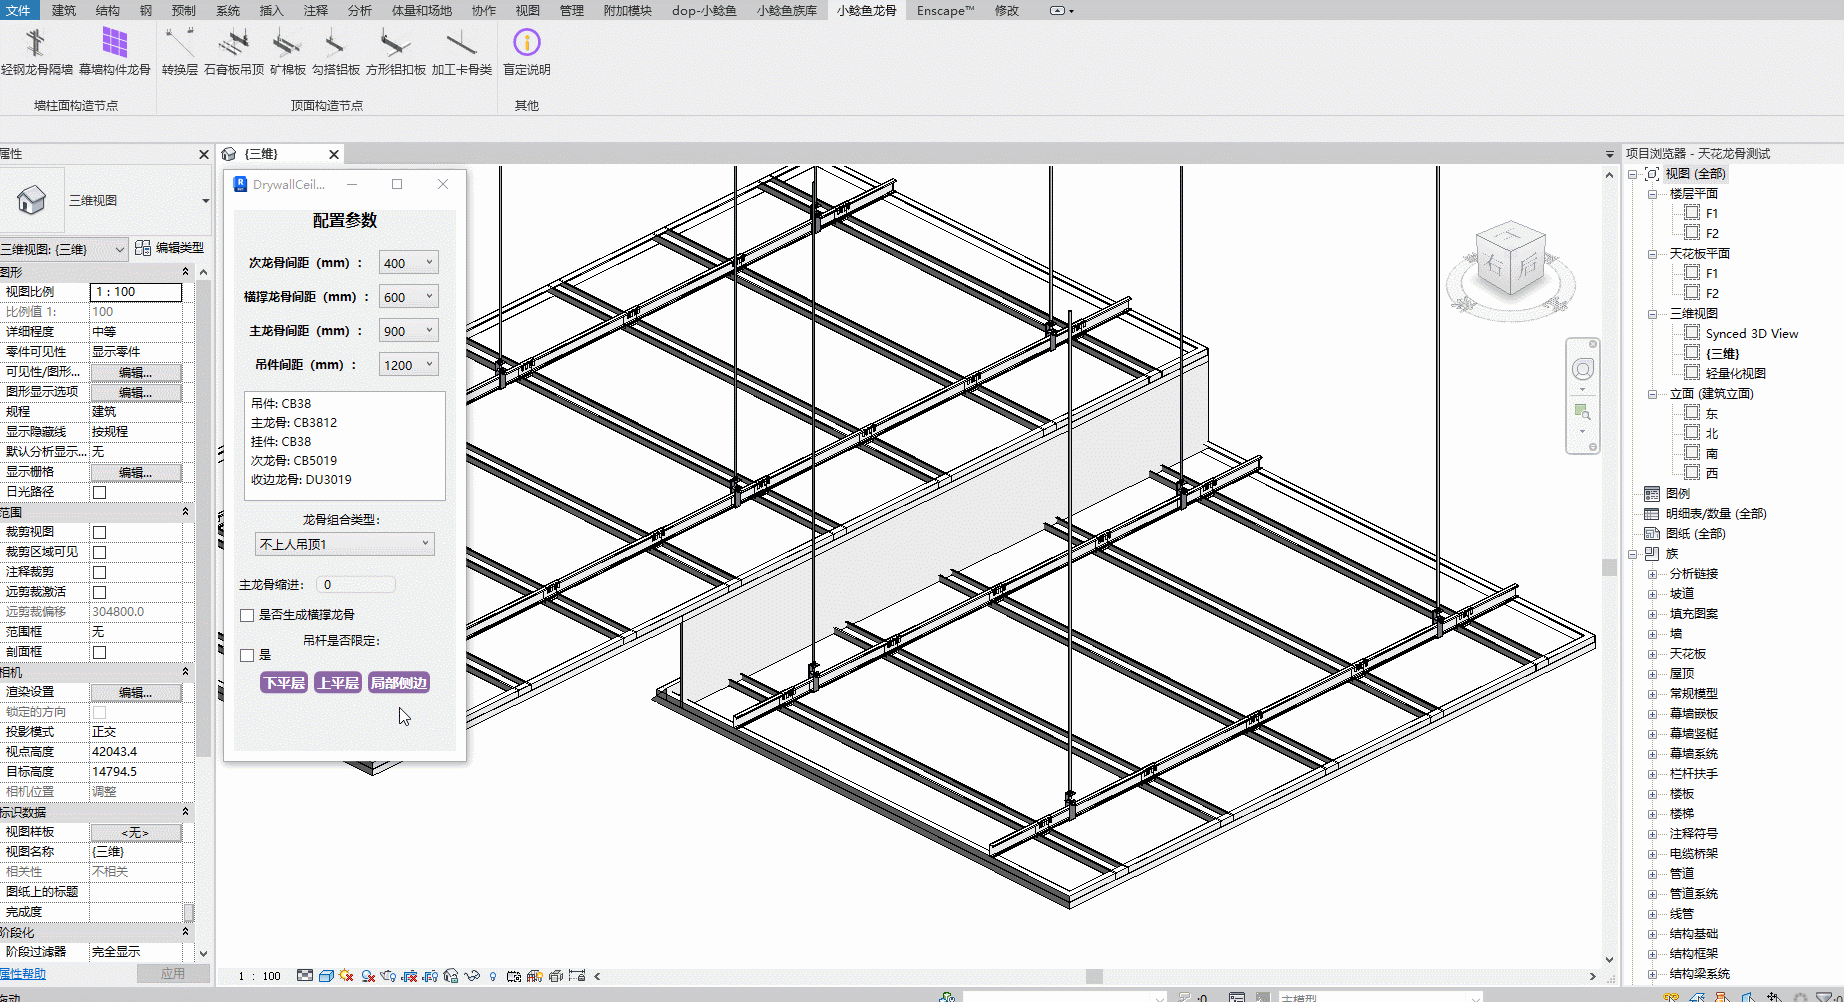This screenshot has height=1002, width=1844.
Task: Open the 次龙骨间距 dropdown
Action: 408,263
